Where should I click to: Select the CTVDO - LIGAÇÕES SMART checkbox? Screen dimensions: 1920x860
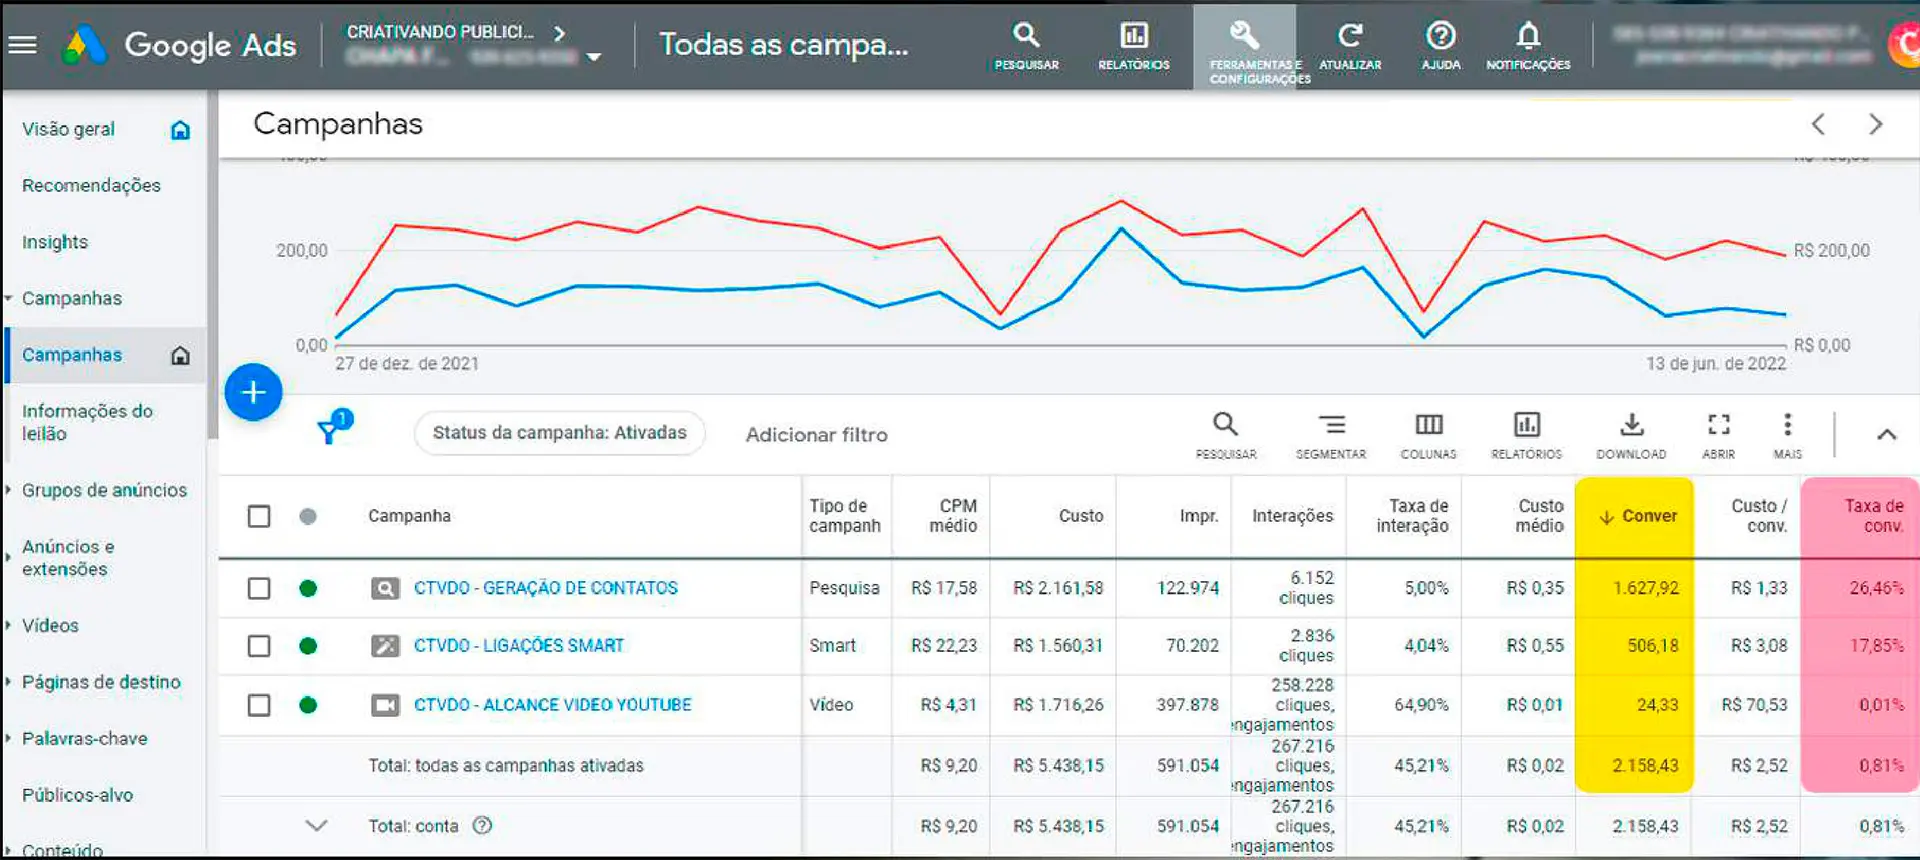click(259, 646)
